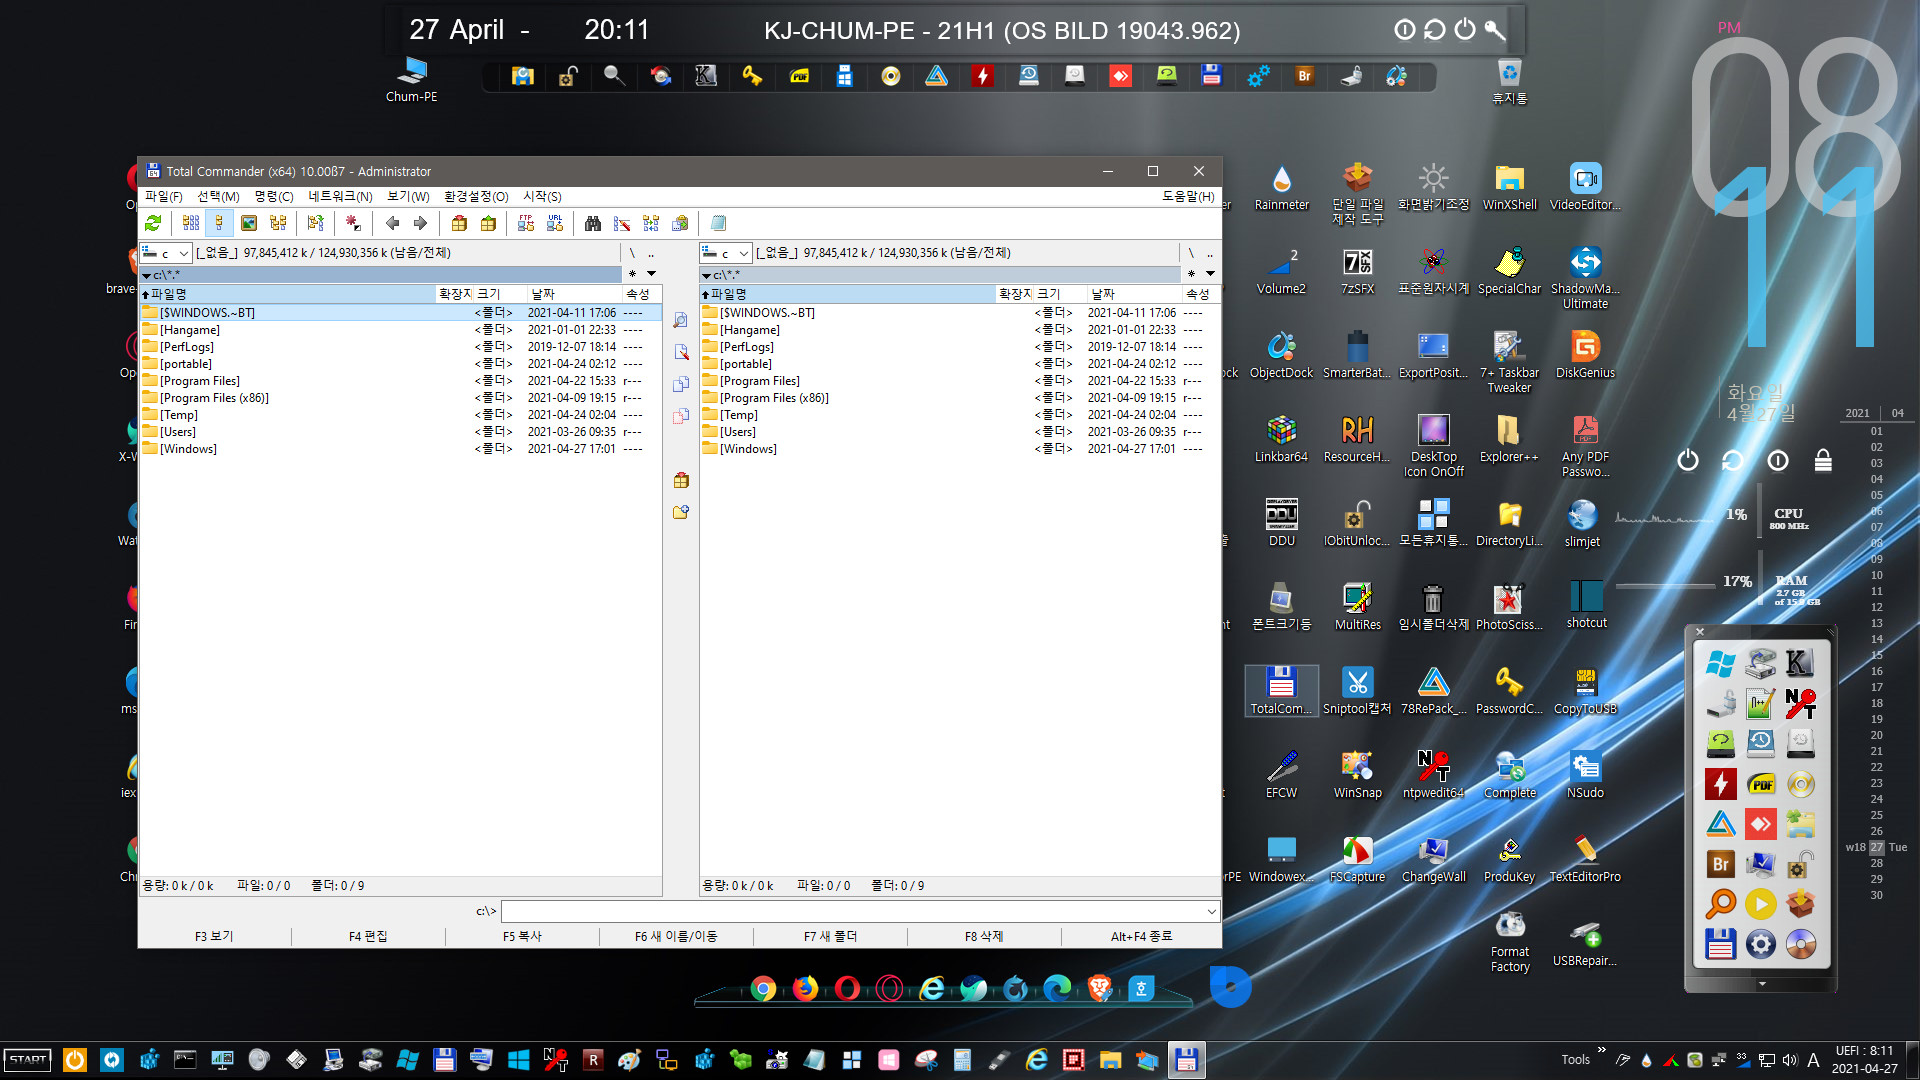Expand the command line history dropdown
1920x1080 pixels.
1211,911
